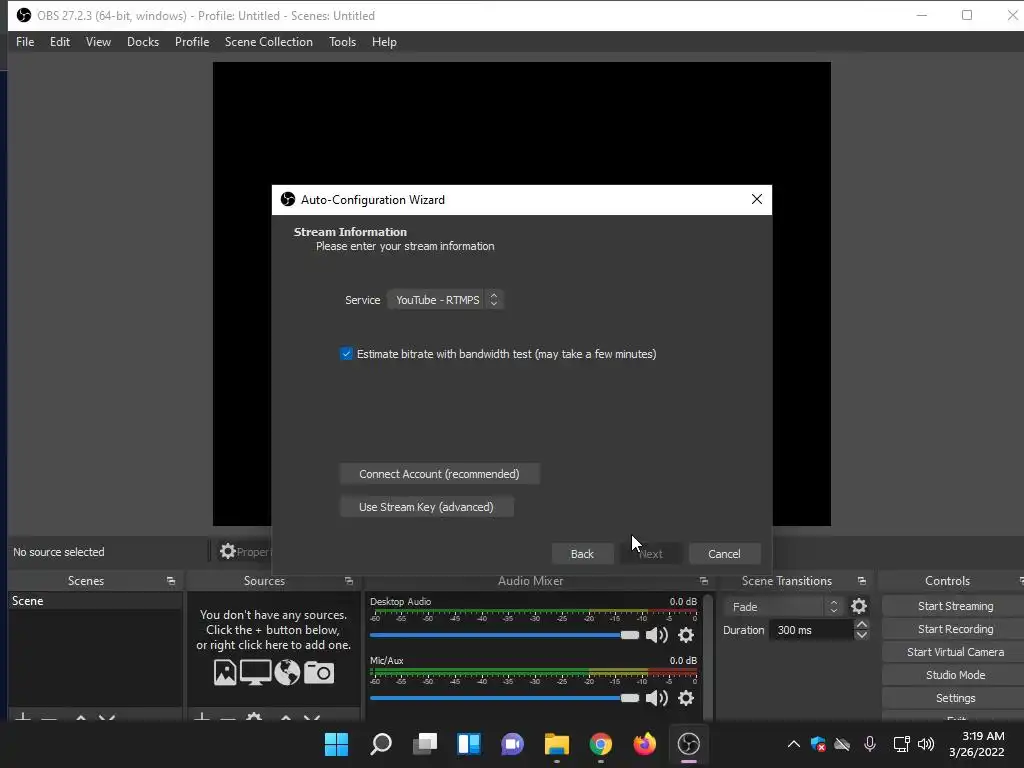The height and width of the screenshot is (768, 1024).
Task: Close the Auto-Configuration Wizard dialog
Action: 756,199
